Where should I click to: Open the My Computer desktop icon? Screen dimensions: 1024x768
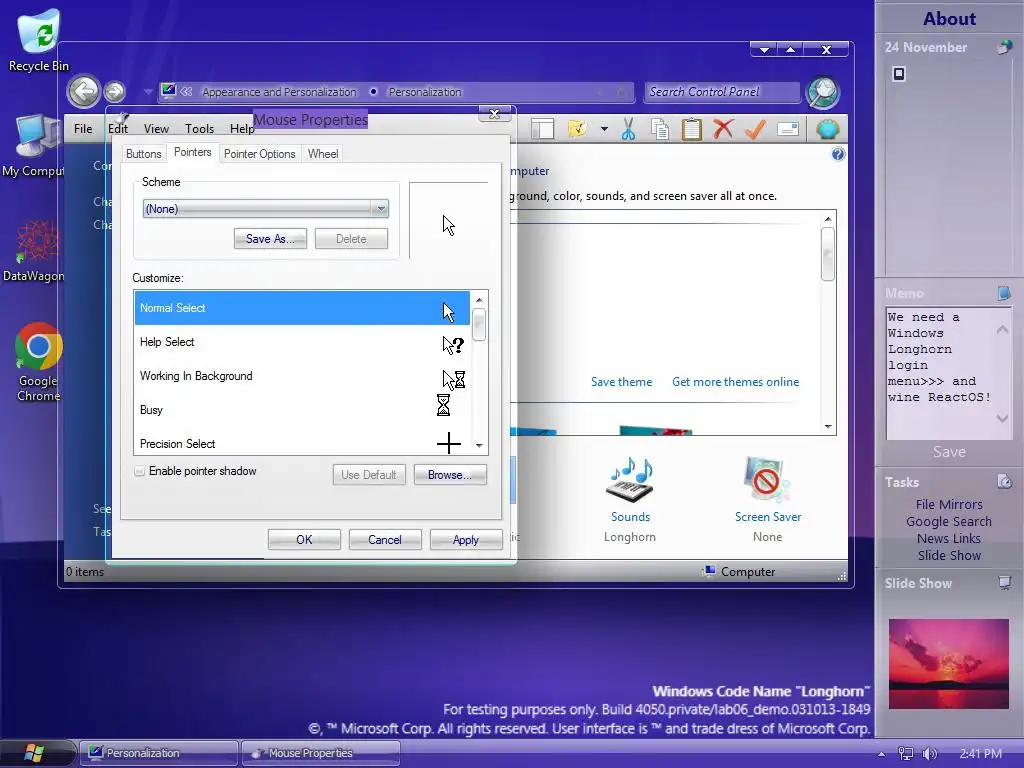point(34,145)
